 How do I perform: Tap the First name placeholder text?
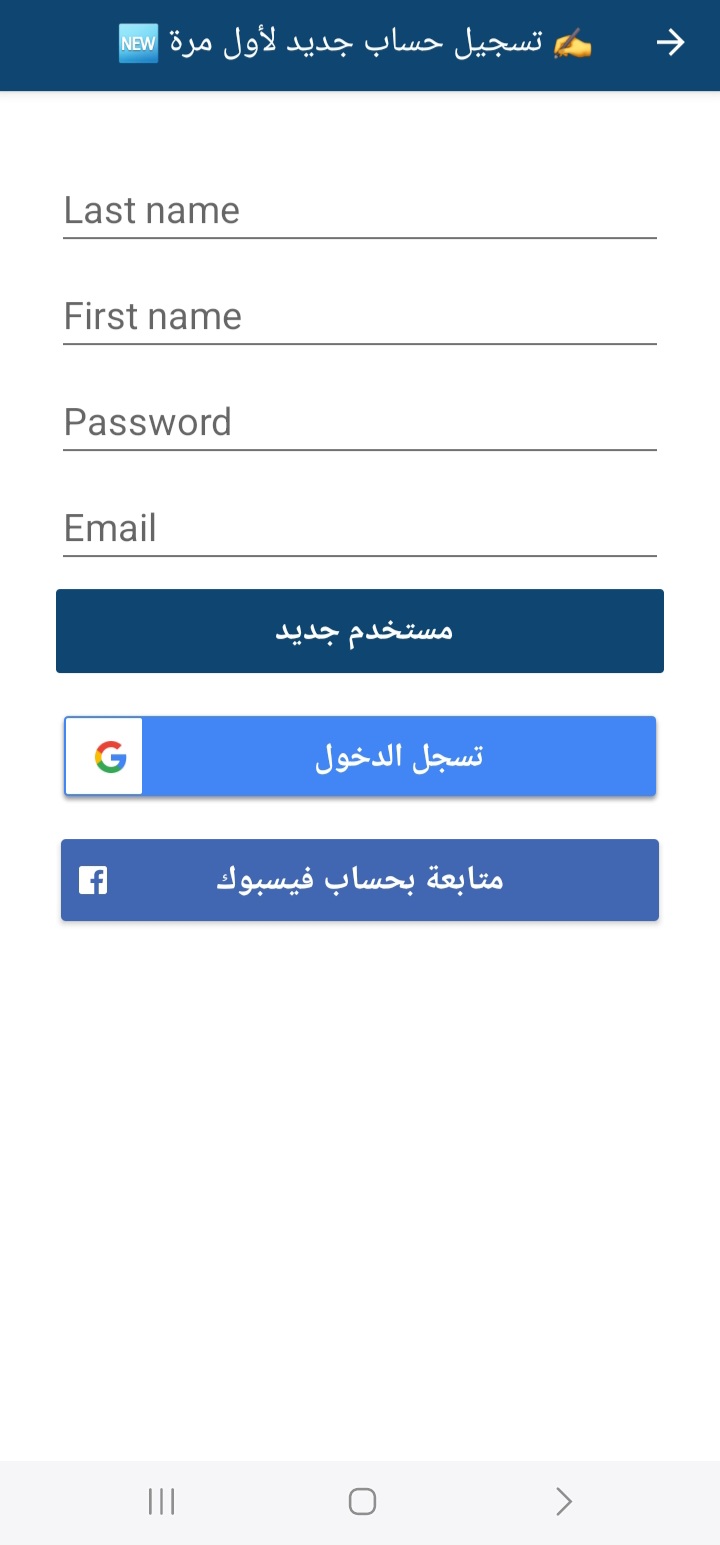(153, 316)
